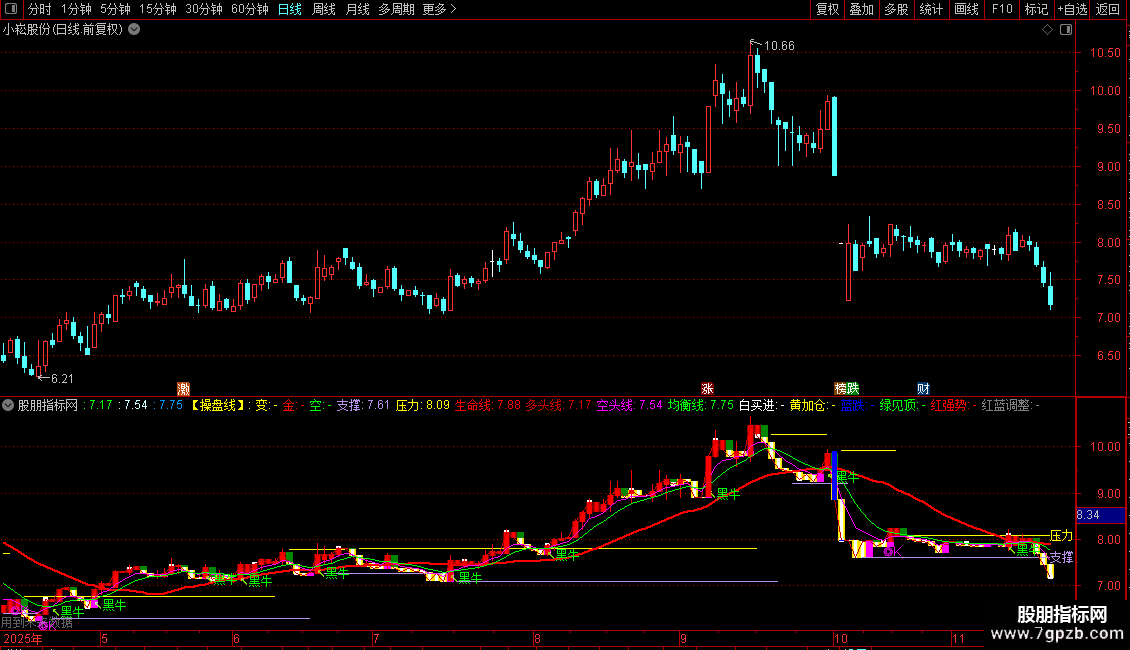Click the 叠加 overlay button

tap(861, 9)
